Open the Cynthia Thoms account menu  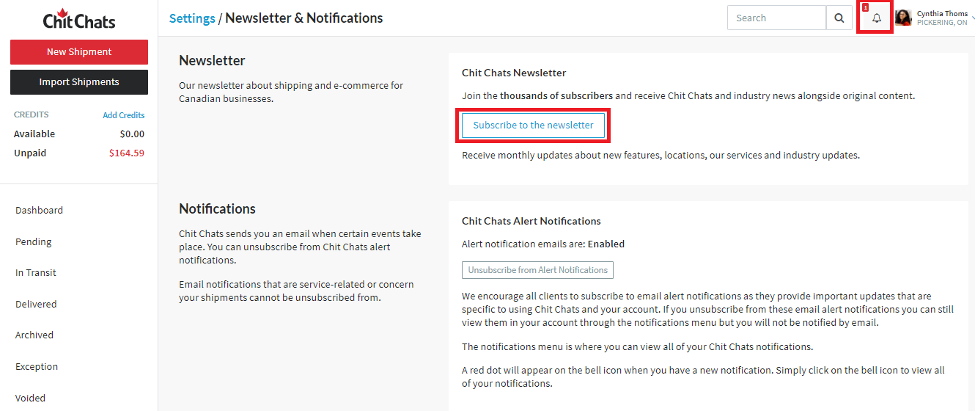(x=942, y=17)
